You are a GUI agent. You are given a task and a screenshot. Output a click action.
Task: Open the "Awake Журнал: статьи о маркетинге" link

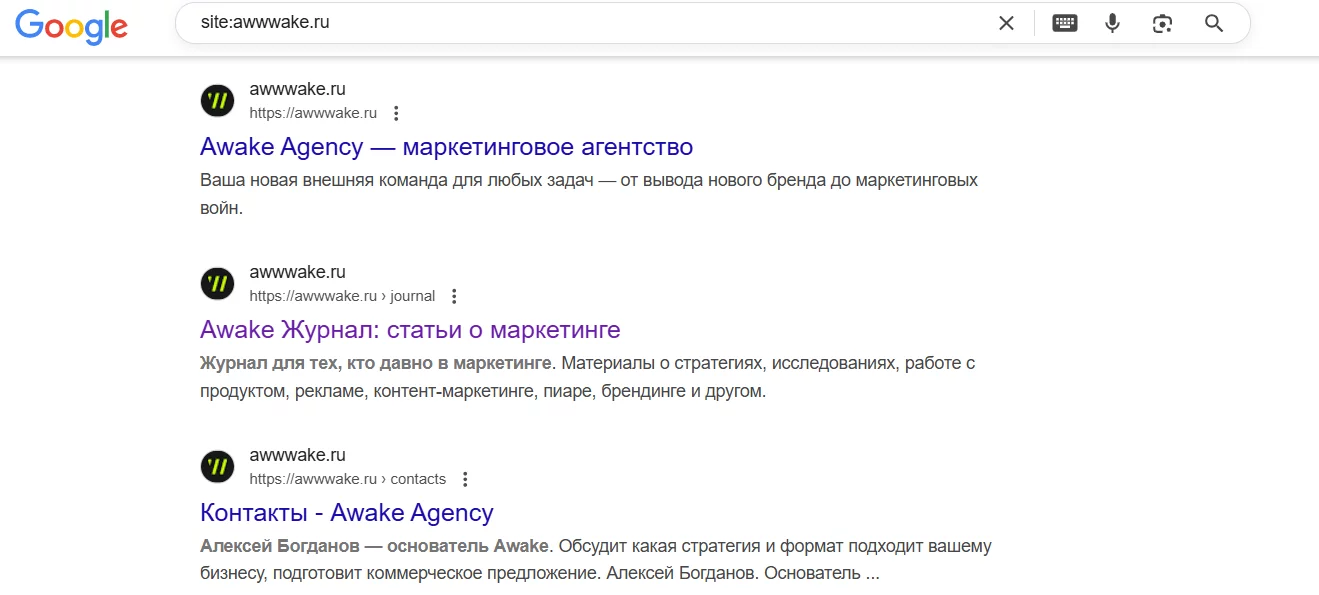pyautogui.click(x=410, y=330)
